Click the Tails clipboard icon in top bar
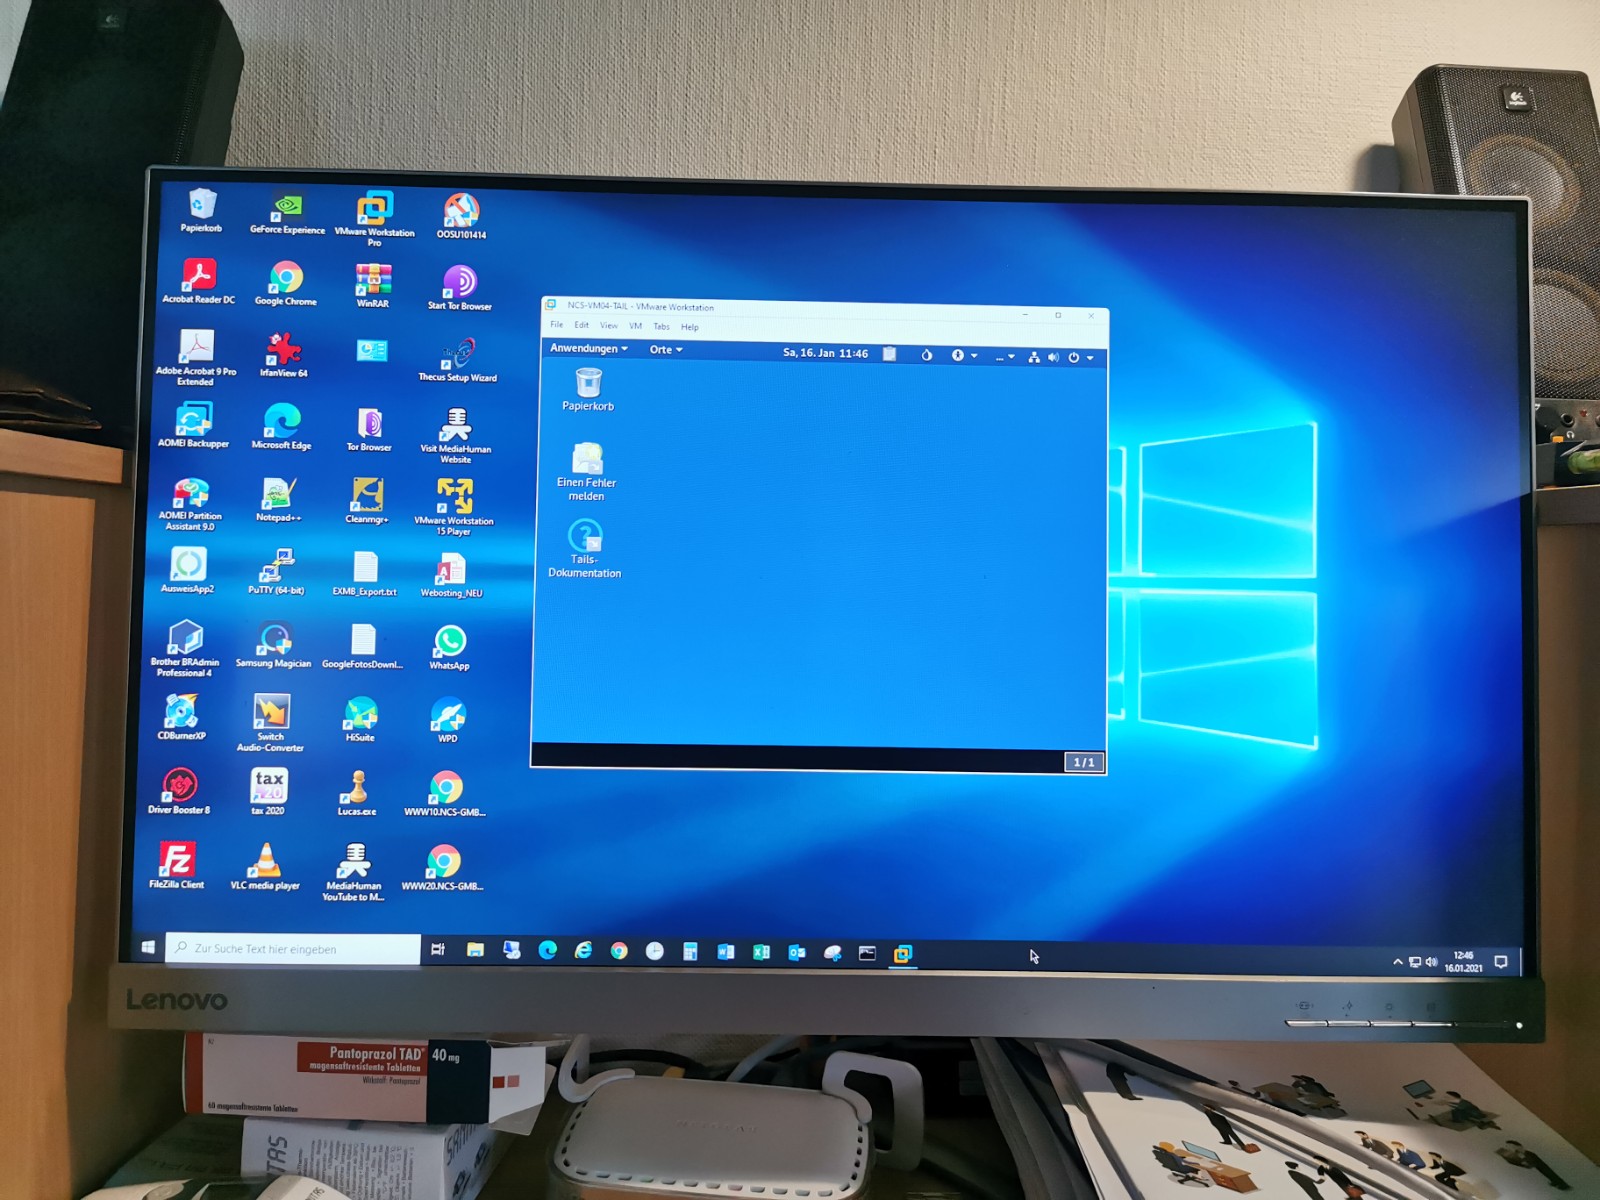The image size is (1600, 1200). (889, 354)
